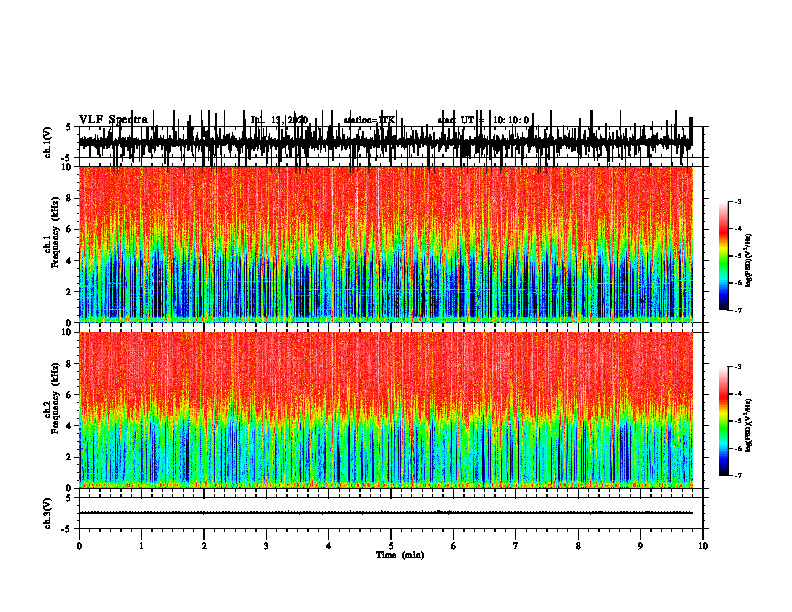Image resolution: width=792 pixels, height=612 pixels.
Task: Click the -7 label on ch.2 colorbar
Action: pyautogui.click(x=737, y=475)
